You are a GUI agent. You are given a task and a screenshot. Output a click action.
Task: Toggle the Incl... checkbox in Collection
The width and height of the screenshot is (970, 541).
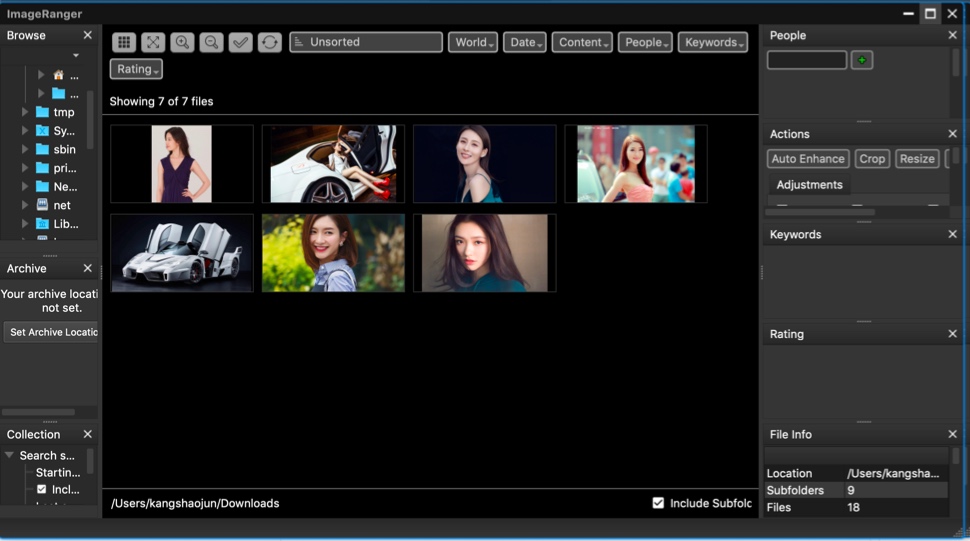[41, 489]
